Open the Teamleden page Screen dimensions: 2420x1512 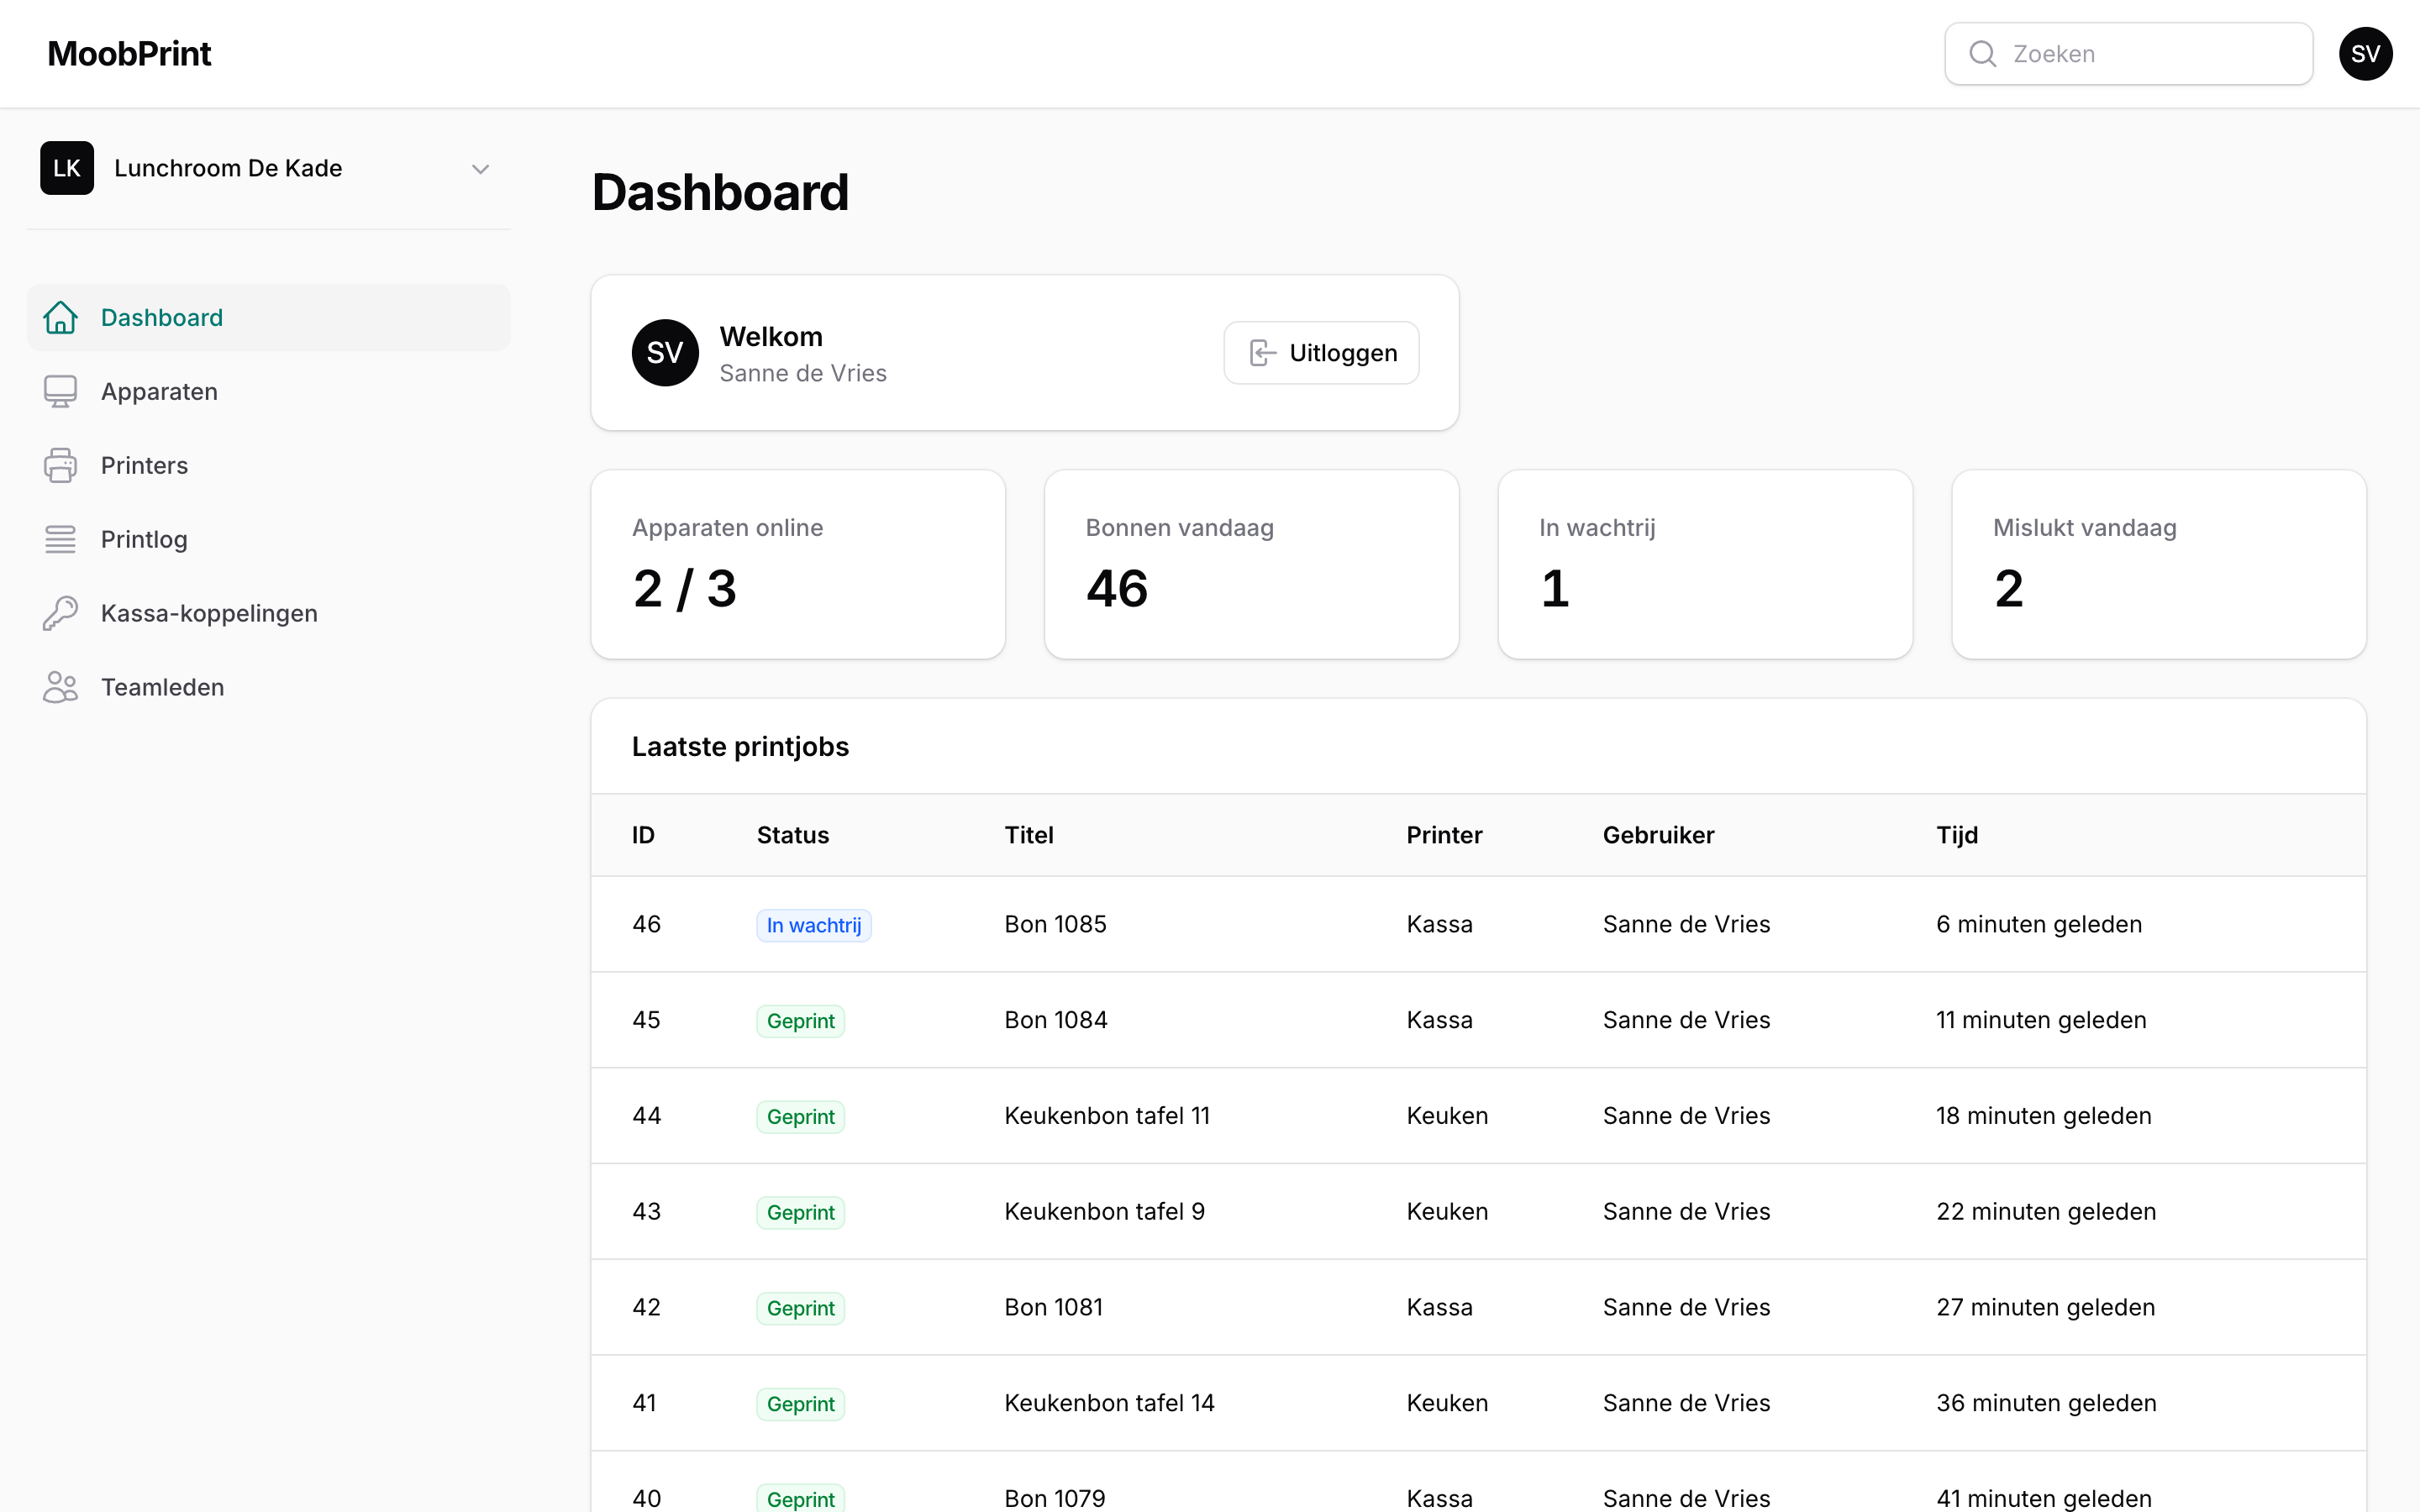(x=268, y=687)
